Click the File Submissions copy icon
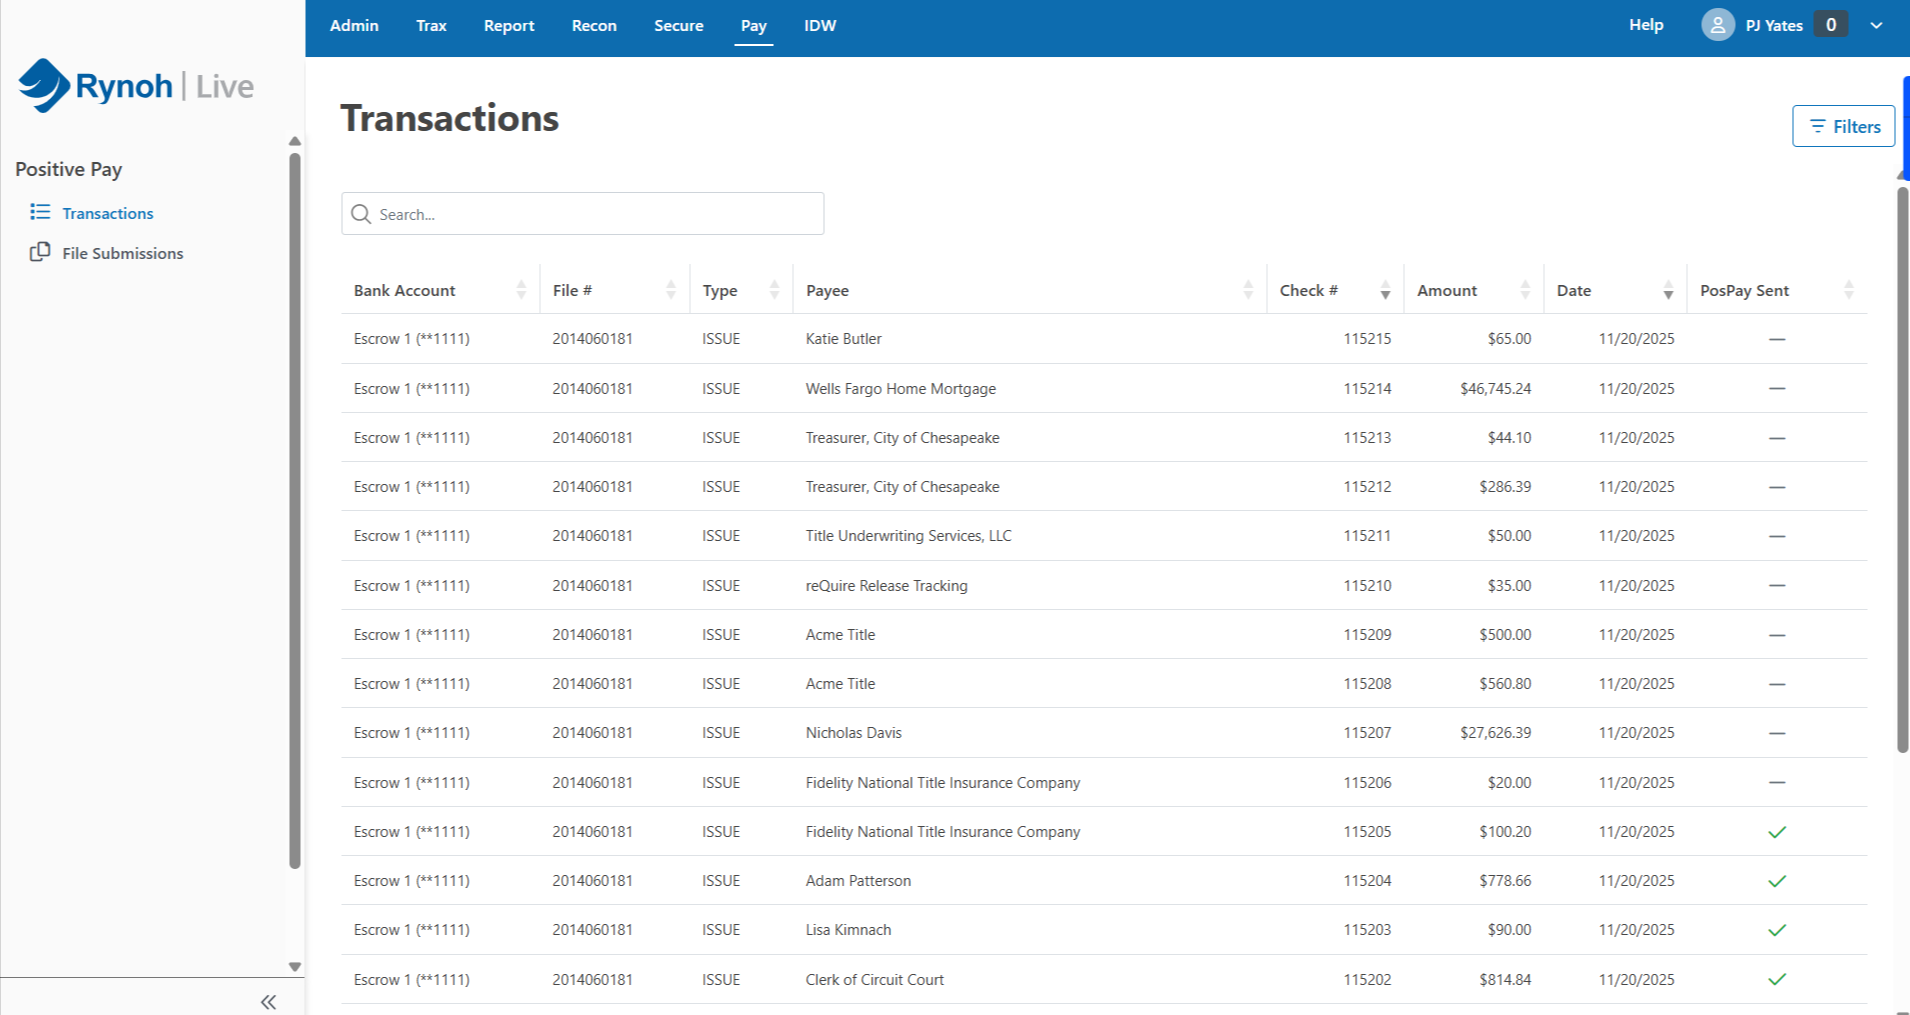The image size is (1910, 1015). (x=40, y=252)
